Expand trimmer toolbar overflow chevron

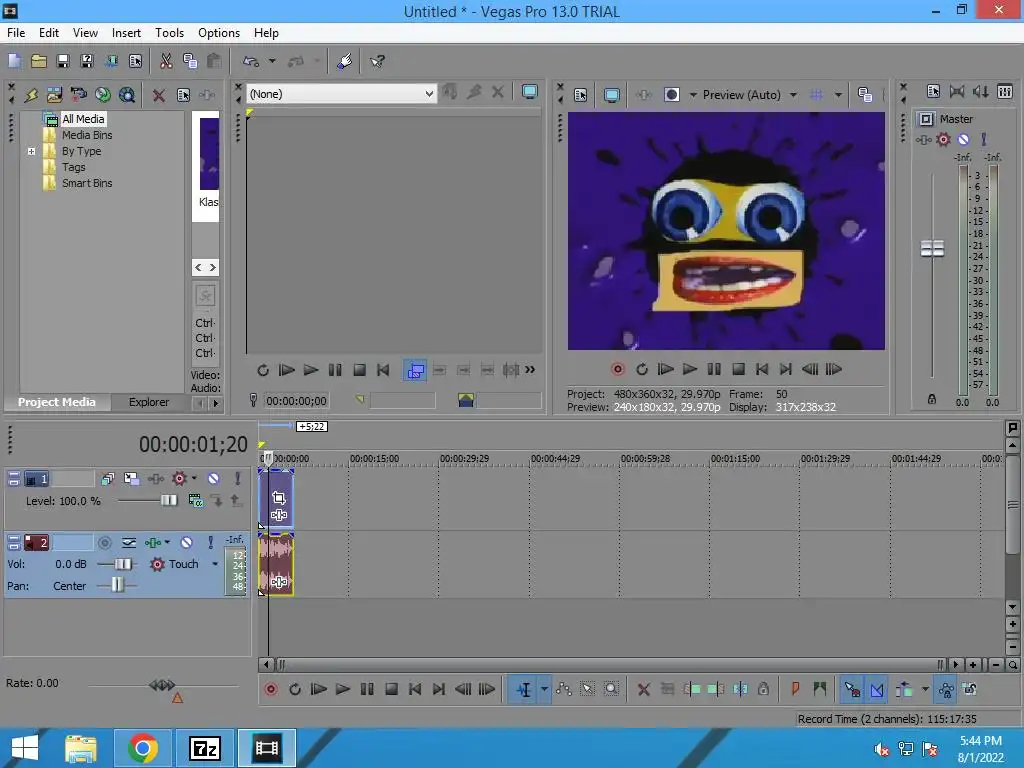pos(530,370)
